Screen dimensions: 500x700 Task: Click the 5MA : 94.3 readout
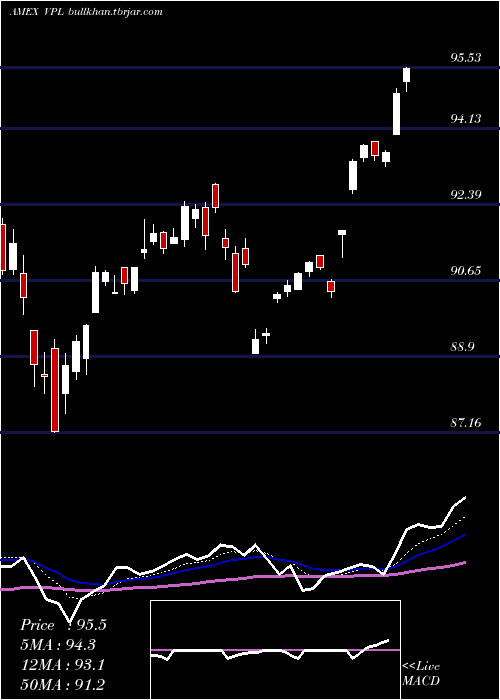[58, 645]
